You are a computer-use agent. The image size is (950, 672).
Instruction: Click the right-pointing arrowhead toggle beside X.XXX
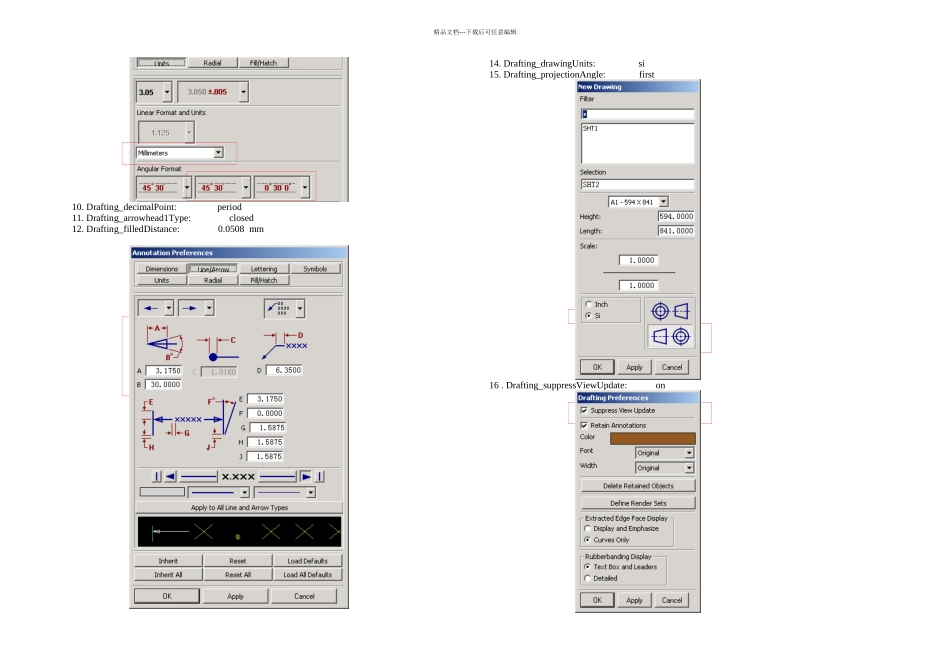pyautogui.click(x=306, y=477)
